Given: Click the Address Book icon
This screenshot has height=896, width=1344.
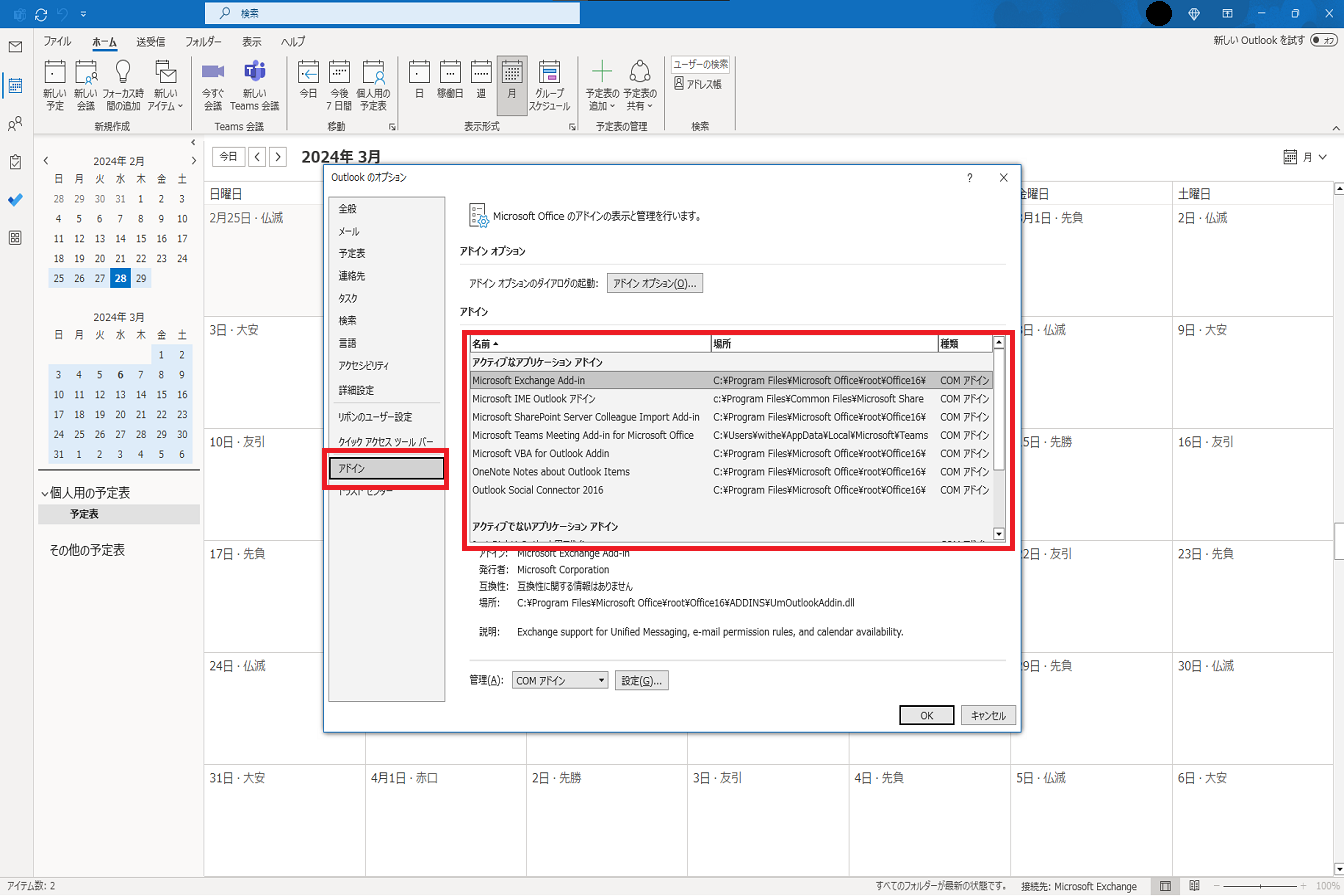Looking at the screenshot, I should tap(697, 84).
